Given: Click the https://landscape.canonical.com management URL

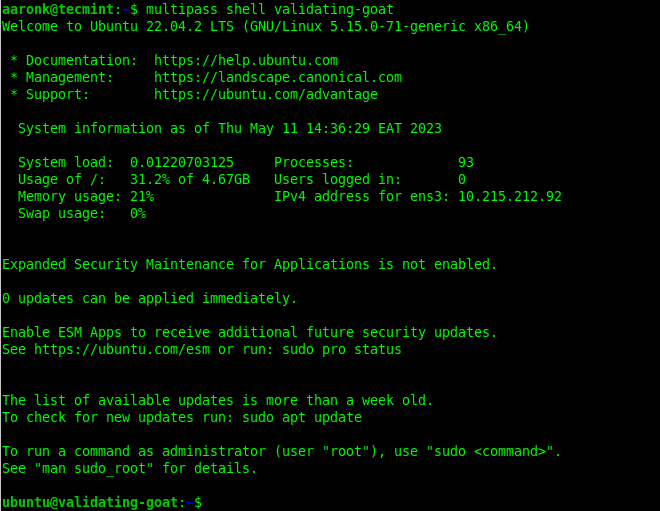Looking at the screenshot, I should (278, 77).
